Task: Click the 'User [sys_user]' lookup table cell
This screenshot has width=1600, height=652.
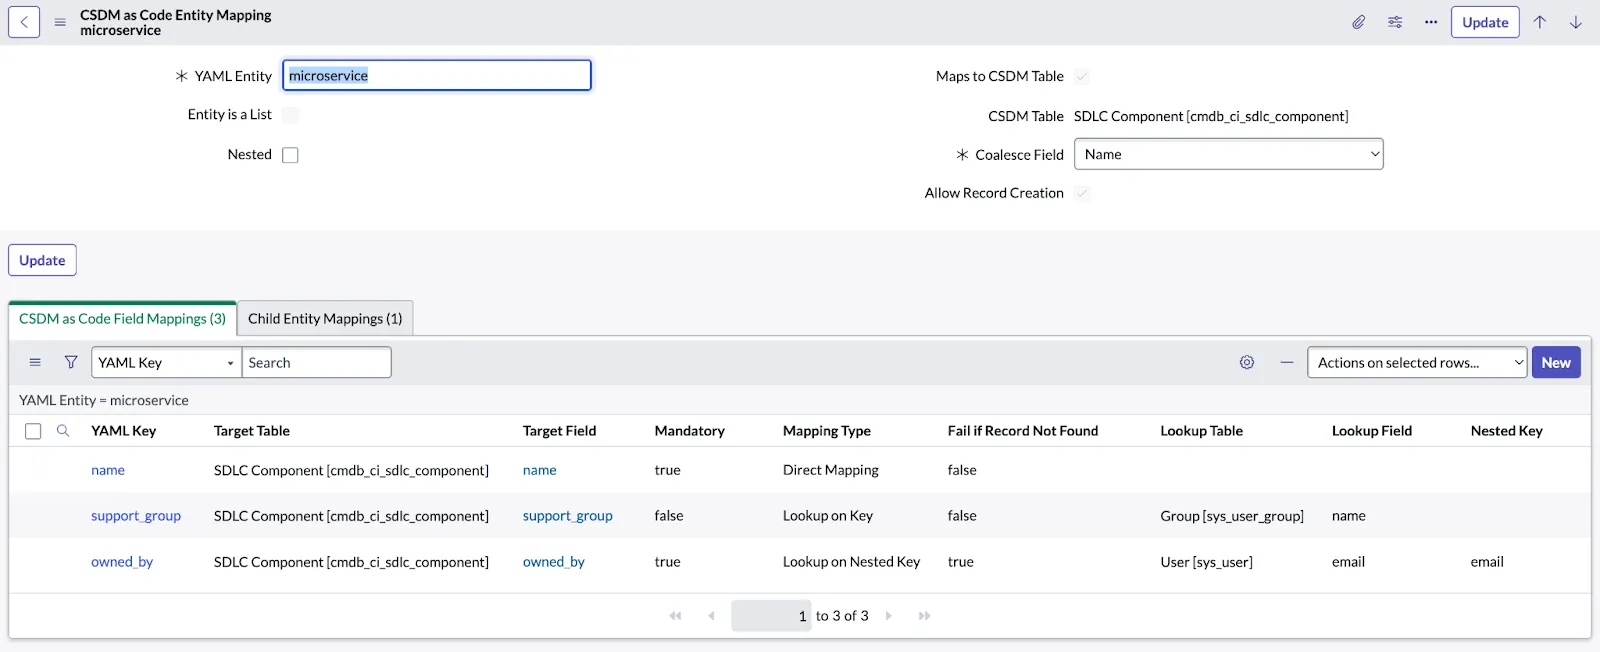Action: tap(1207, 562)
